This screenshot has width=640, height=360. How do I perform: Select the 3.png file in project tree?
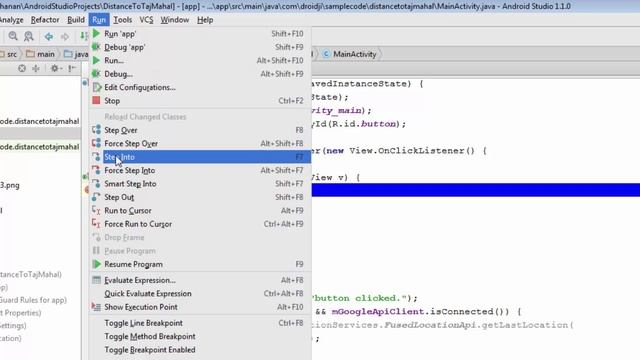coord(10,185)
